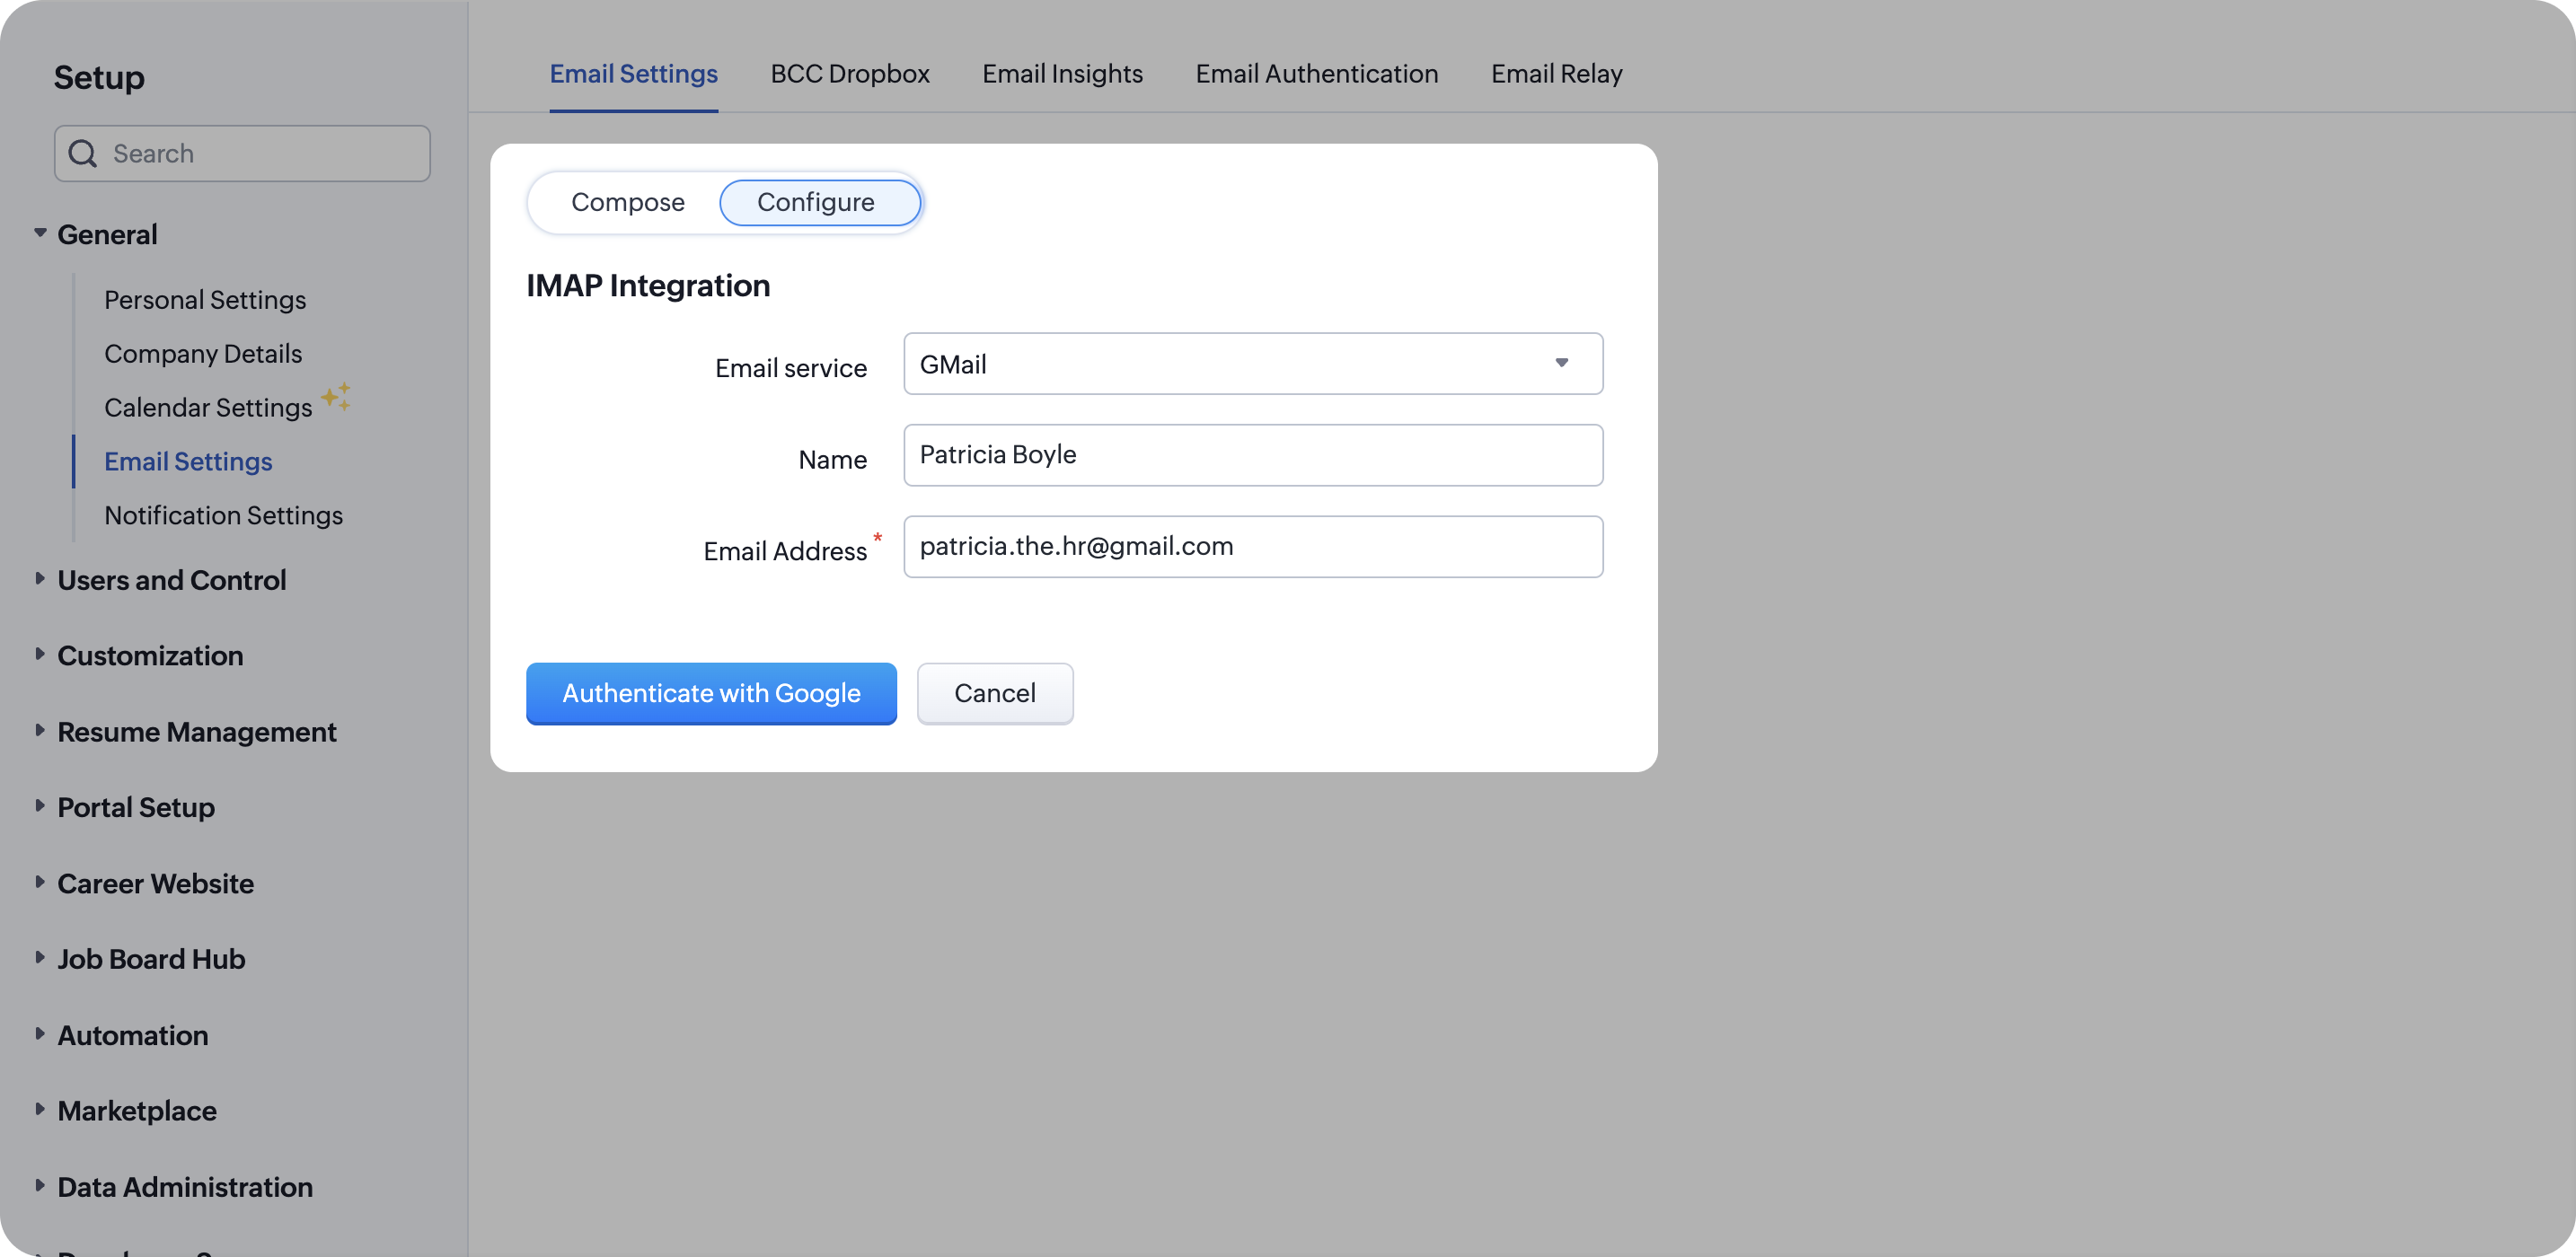Screen dimensions: 2576x1257
Task: Switch to Email Authentication tab
Action: (1316, 74)
